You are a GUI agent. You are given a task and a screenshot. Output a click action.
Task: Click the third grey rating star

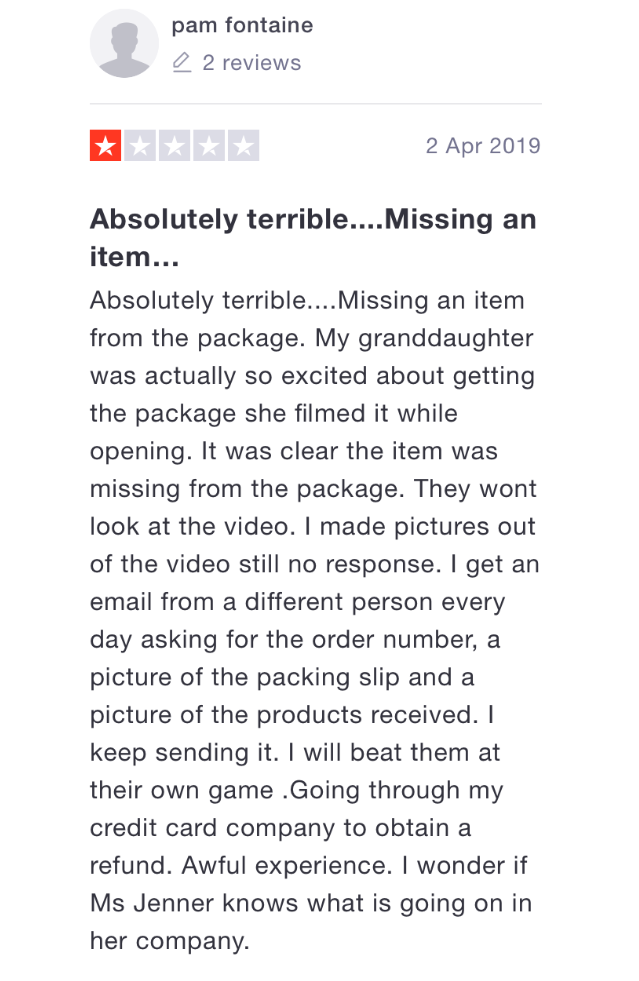click(x=175, y=146)
